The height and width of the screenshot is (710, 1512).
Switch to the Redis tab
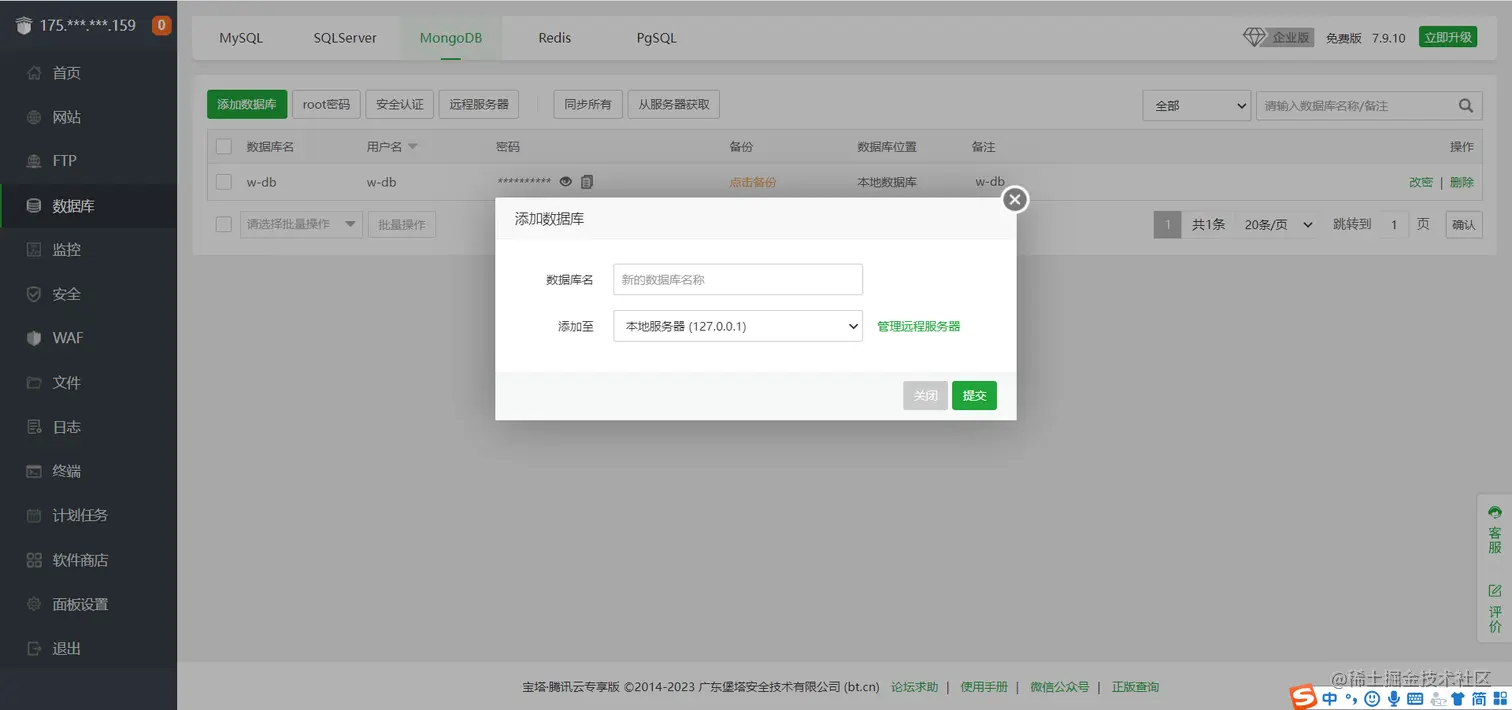pos(555,38)
